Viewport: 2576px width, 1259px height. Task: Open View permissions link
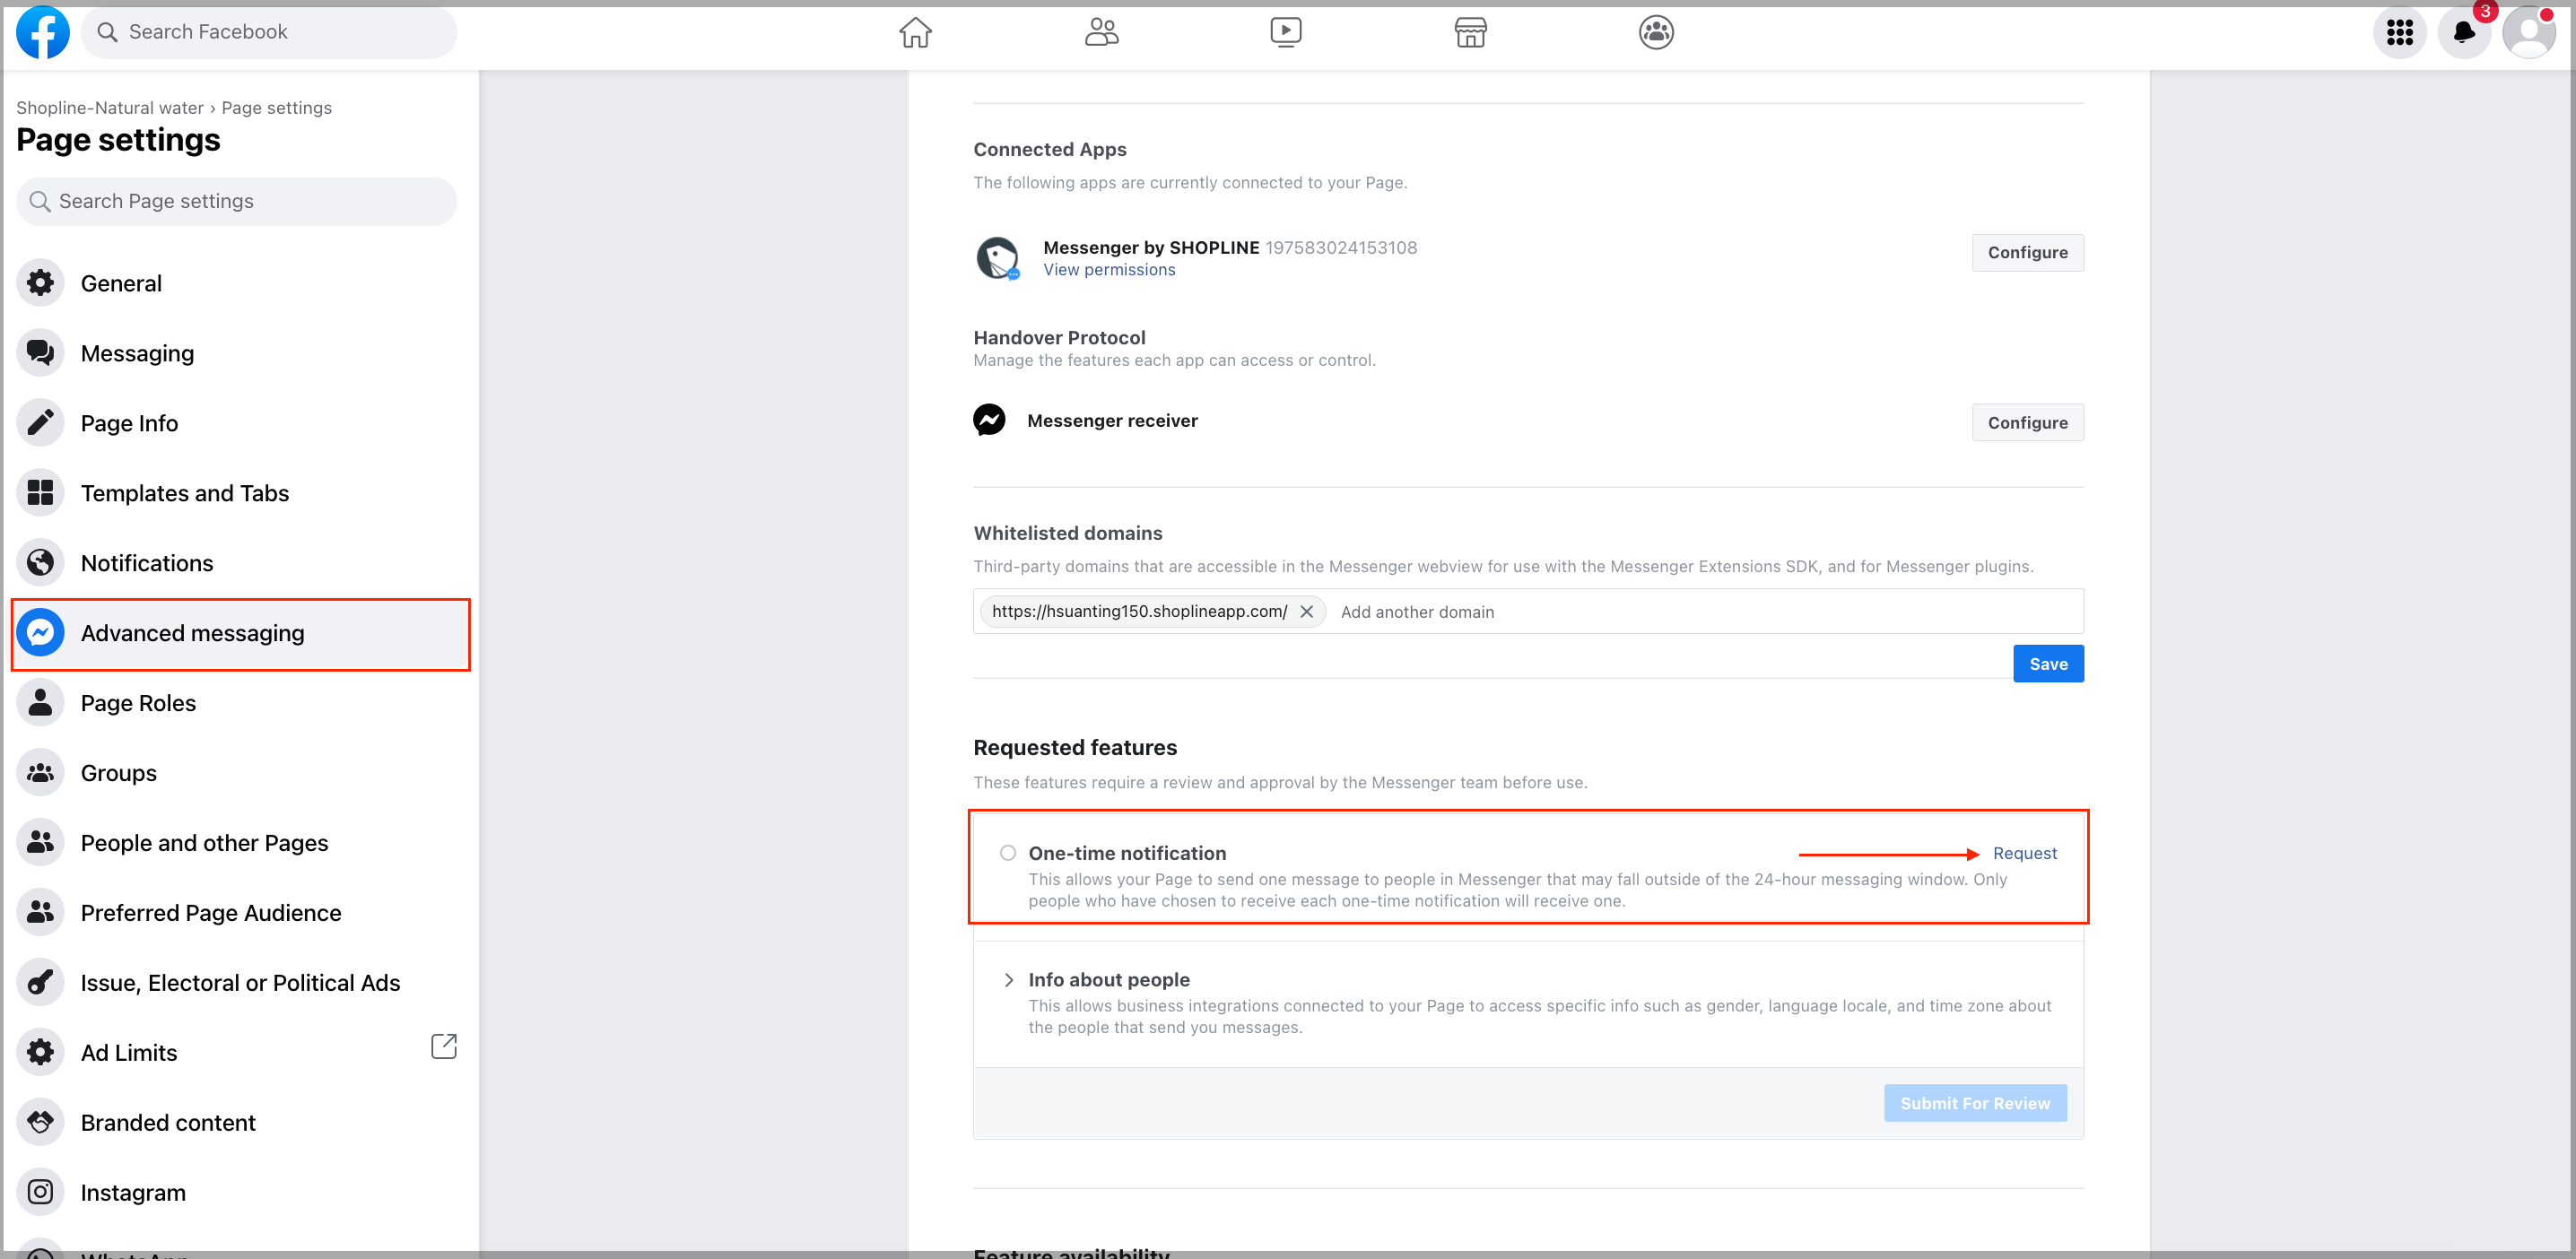coord(1109,270)
